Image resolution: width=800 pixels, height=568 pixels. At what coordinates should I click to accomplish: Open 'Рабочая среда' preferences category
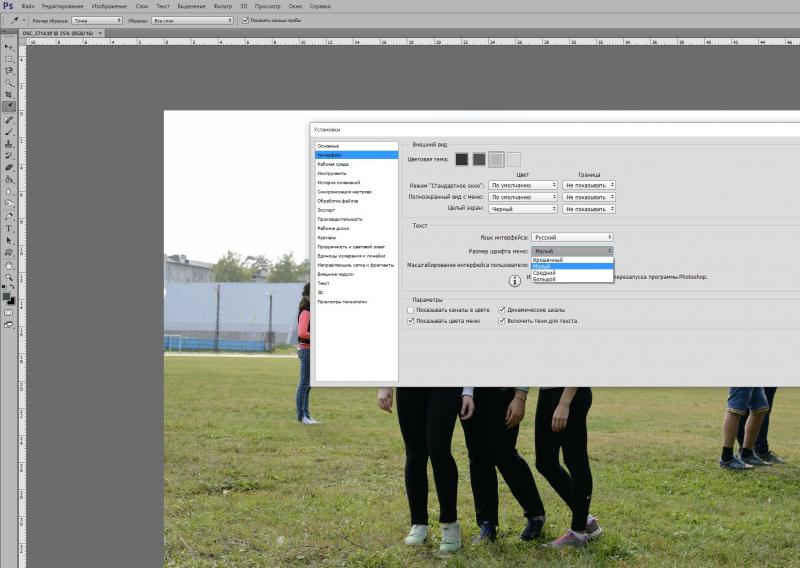[357, 164]
